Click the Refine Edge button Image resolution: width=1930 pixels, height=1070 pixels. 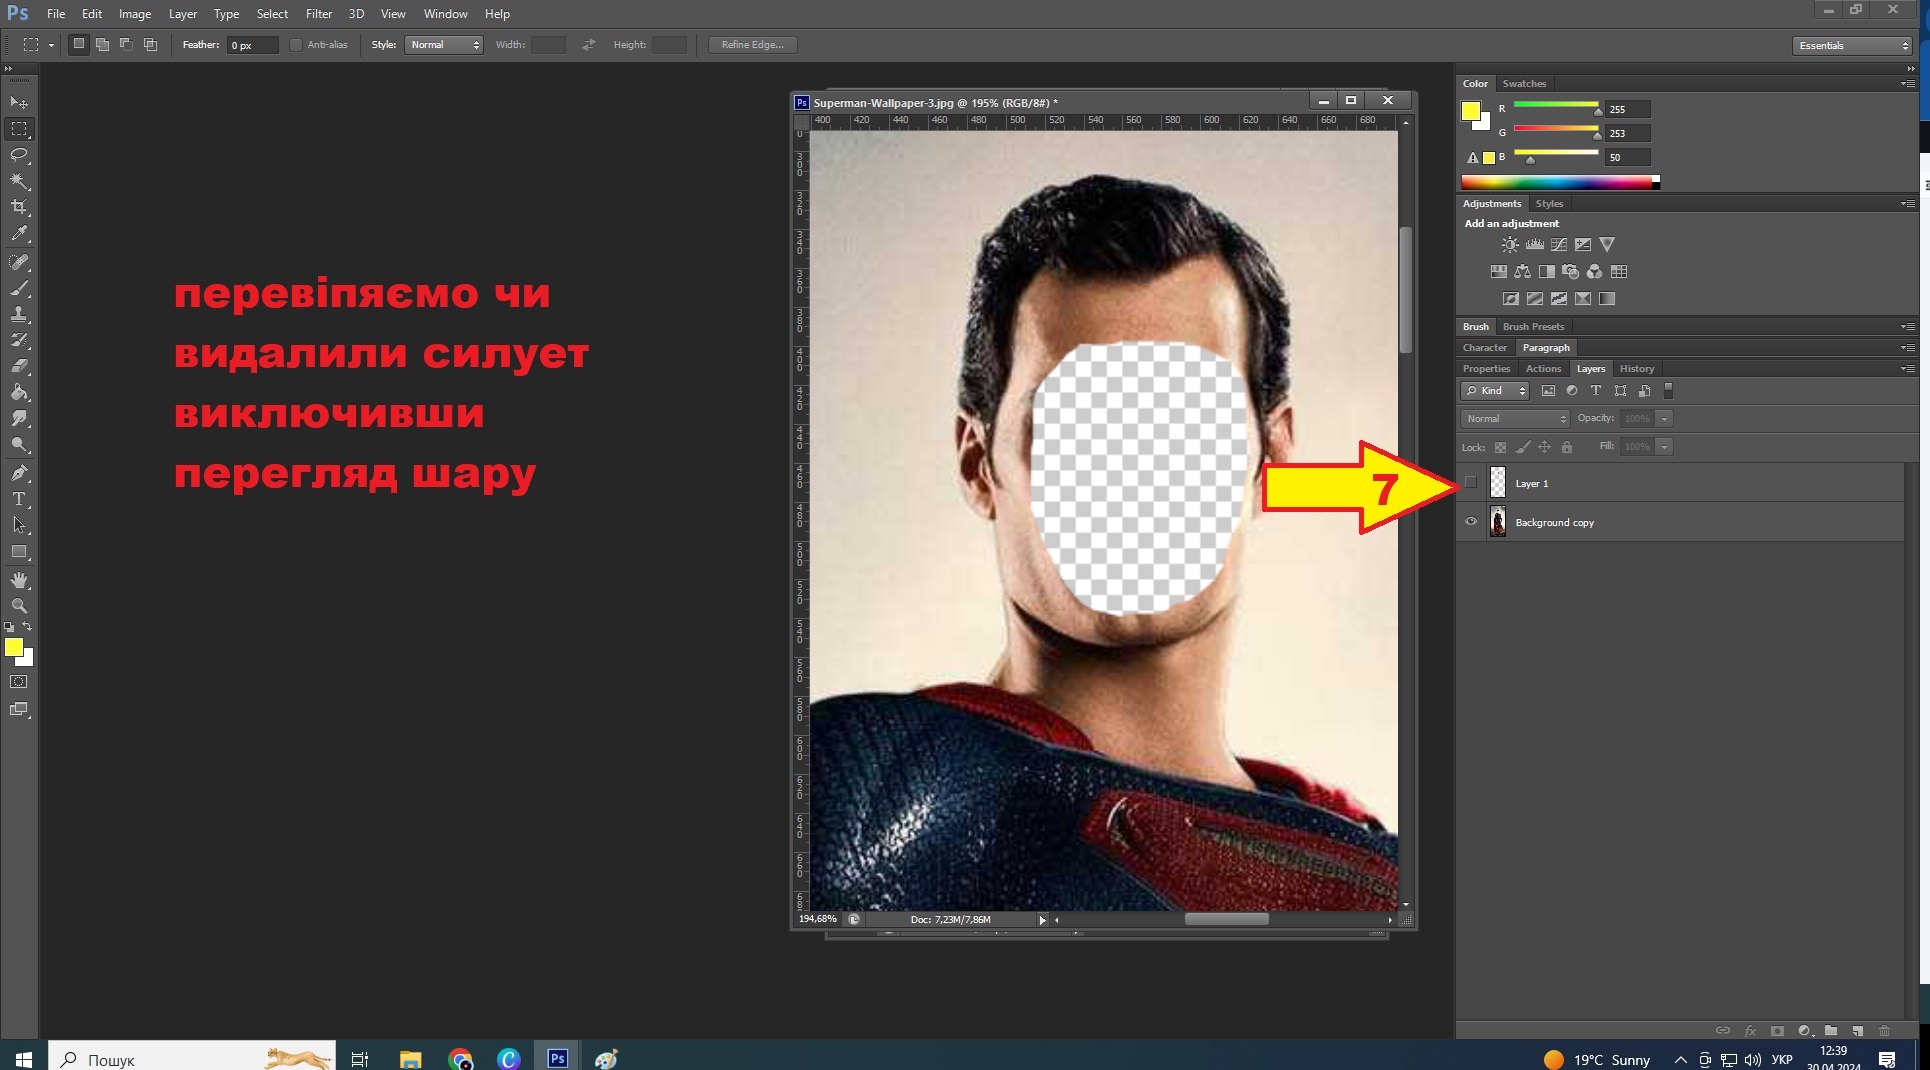point(752,45)
